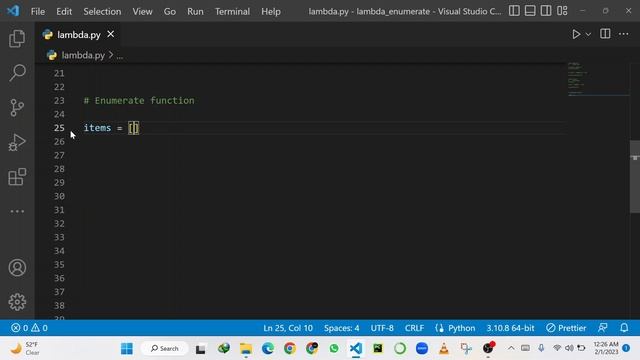The width and height of the screenshot is (640, 360).
Task: Open the Terminal menu
Action: [x=232, y=11]
